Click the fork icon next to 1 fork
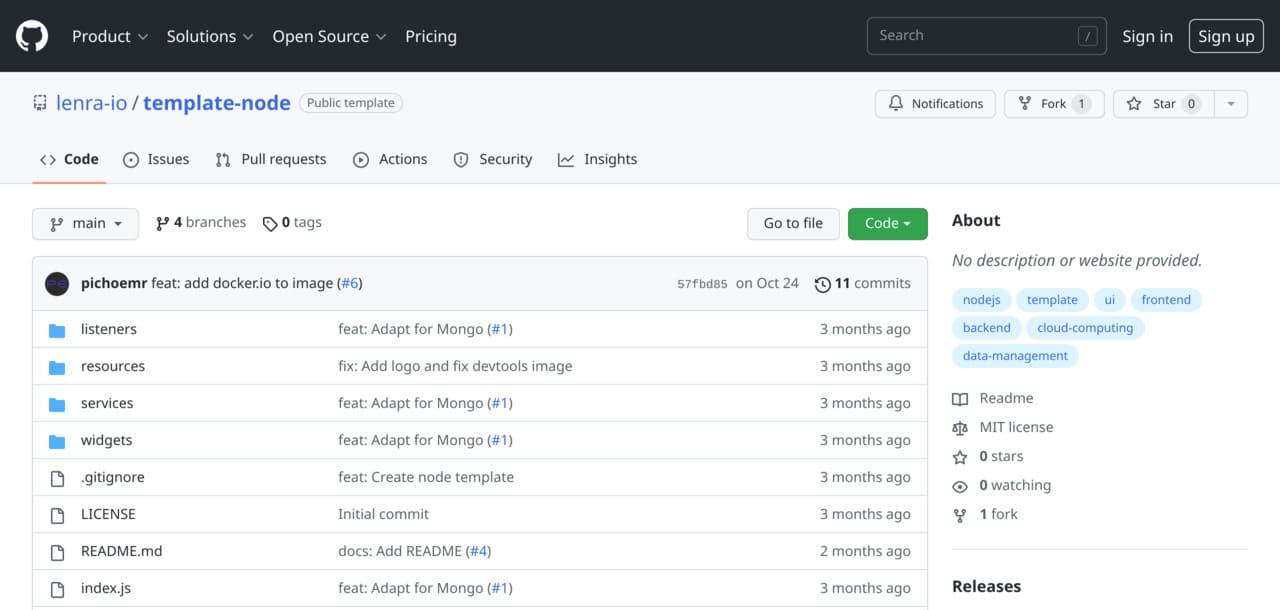This screenshot has width=1280, height=610. click(x=960, y=515)
